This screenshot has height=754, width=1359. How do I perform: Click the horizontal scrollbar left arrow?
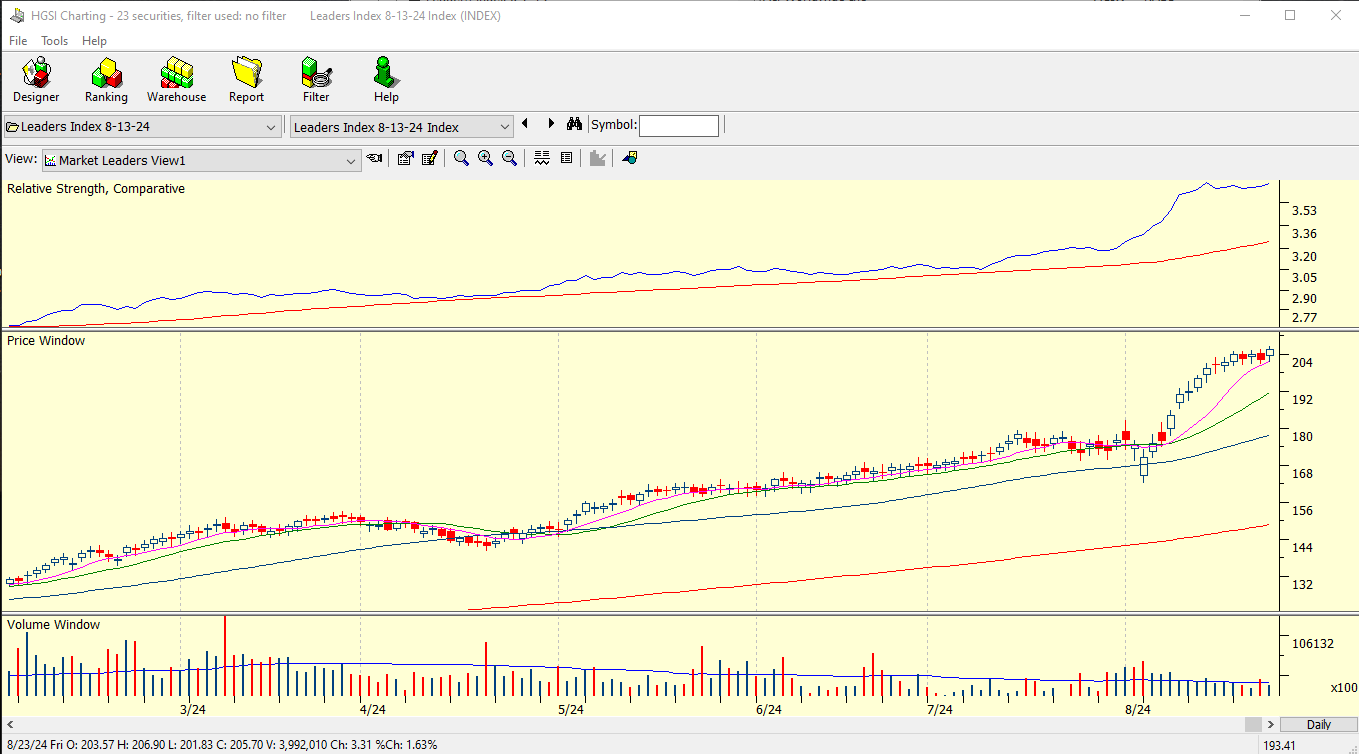coord(9,724)
